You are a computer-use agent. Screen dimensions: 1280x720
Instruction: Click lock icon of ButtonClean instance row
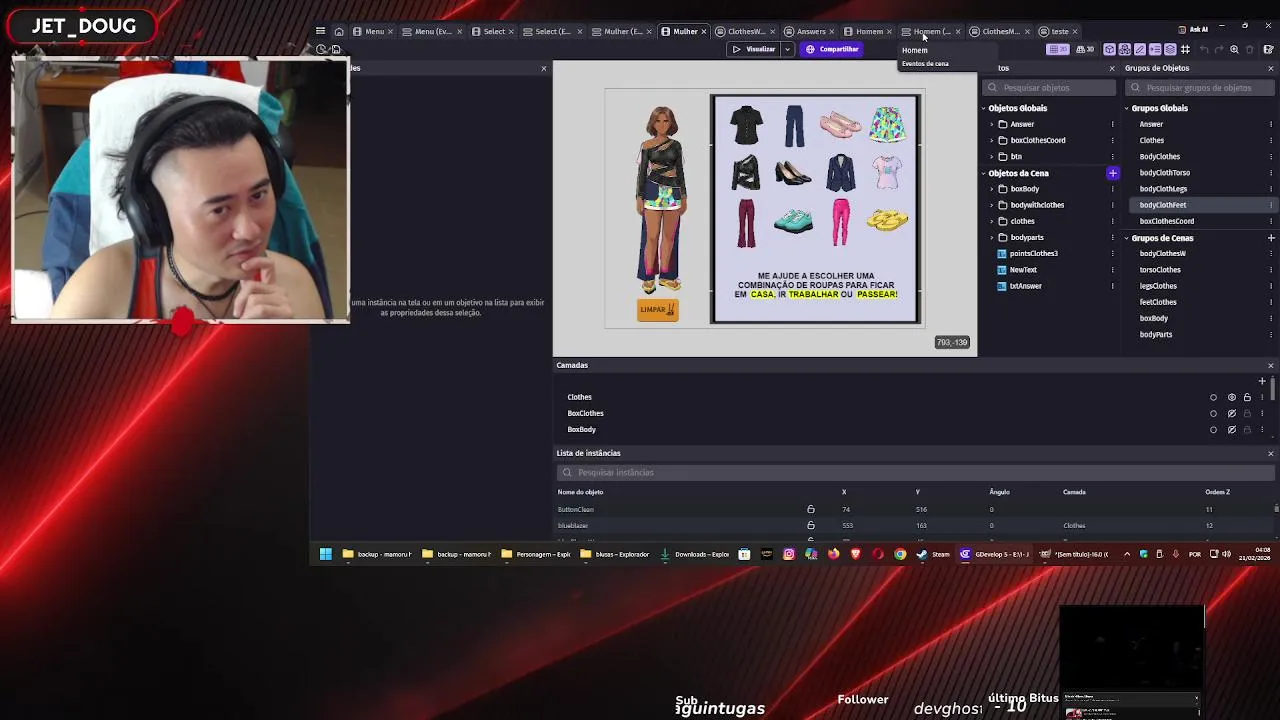811,509
